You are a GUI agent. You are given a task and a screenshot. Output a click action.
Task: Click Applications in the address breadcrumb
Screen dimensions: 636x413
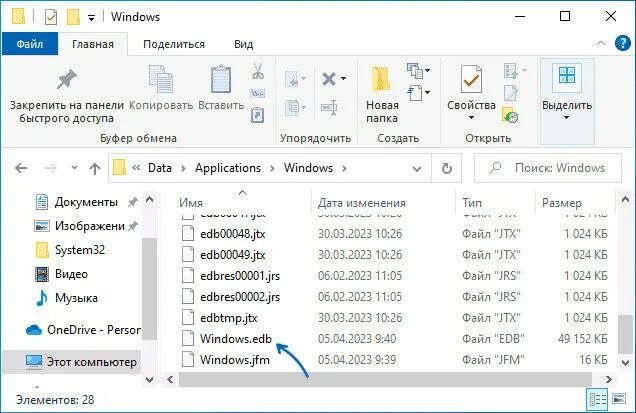point(228,168)
